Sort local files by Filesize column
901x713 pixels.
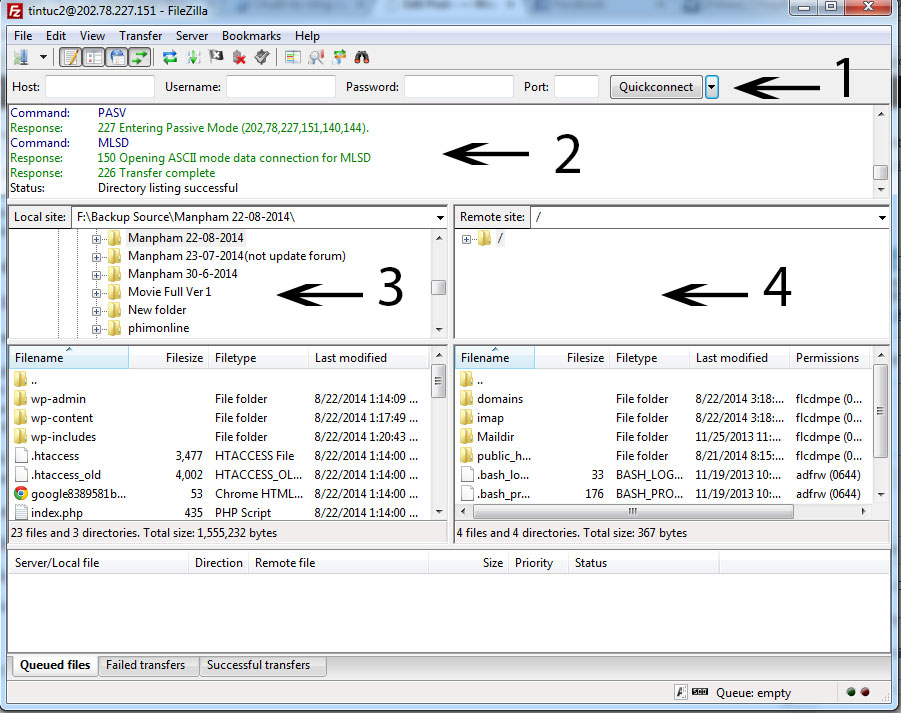pos(169,357)
